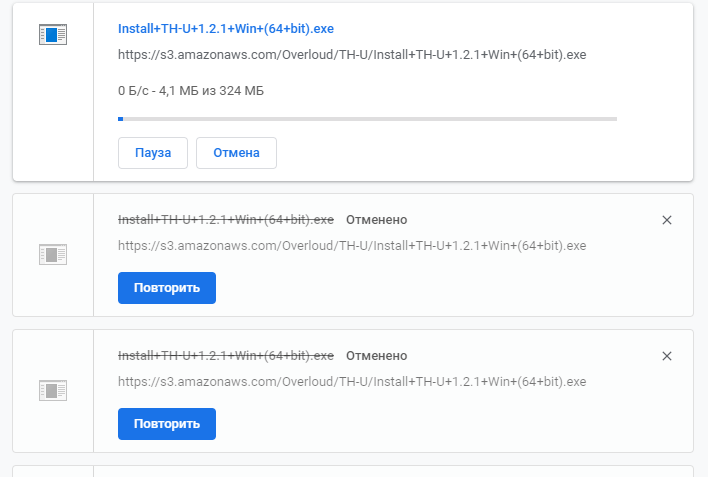Screen dimensions: 708x477
Task: Click the URL of the second cancelled download
Action: pos(352,382)
